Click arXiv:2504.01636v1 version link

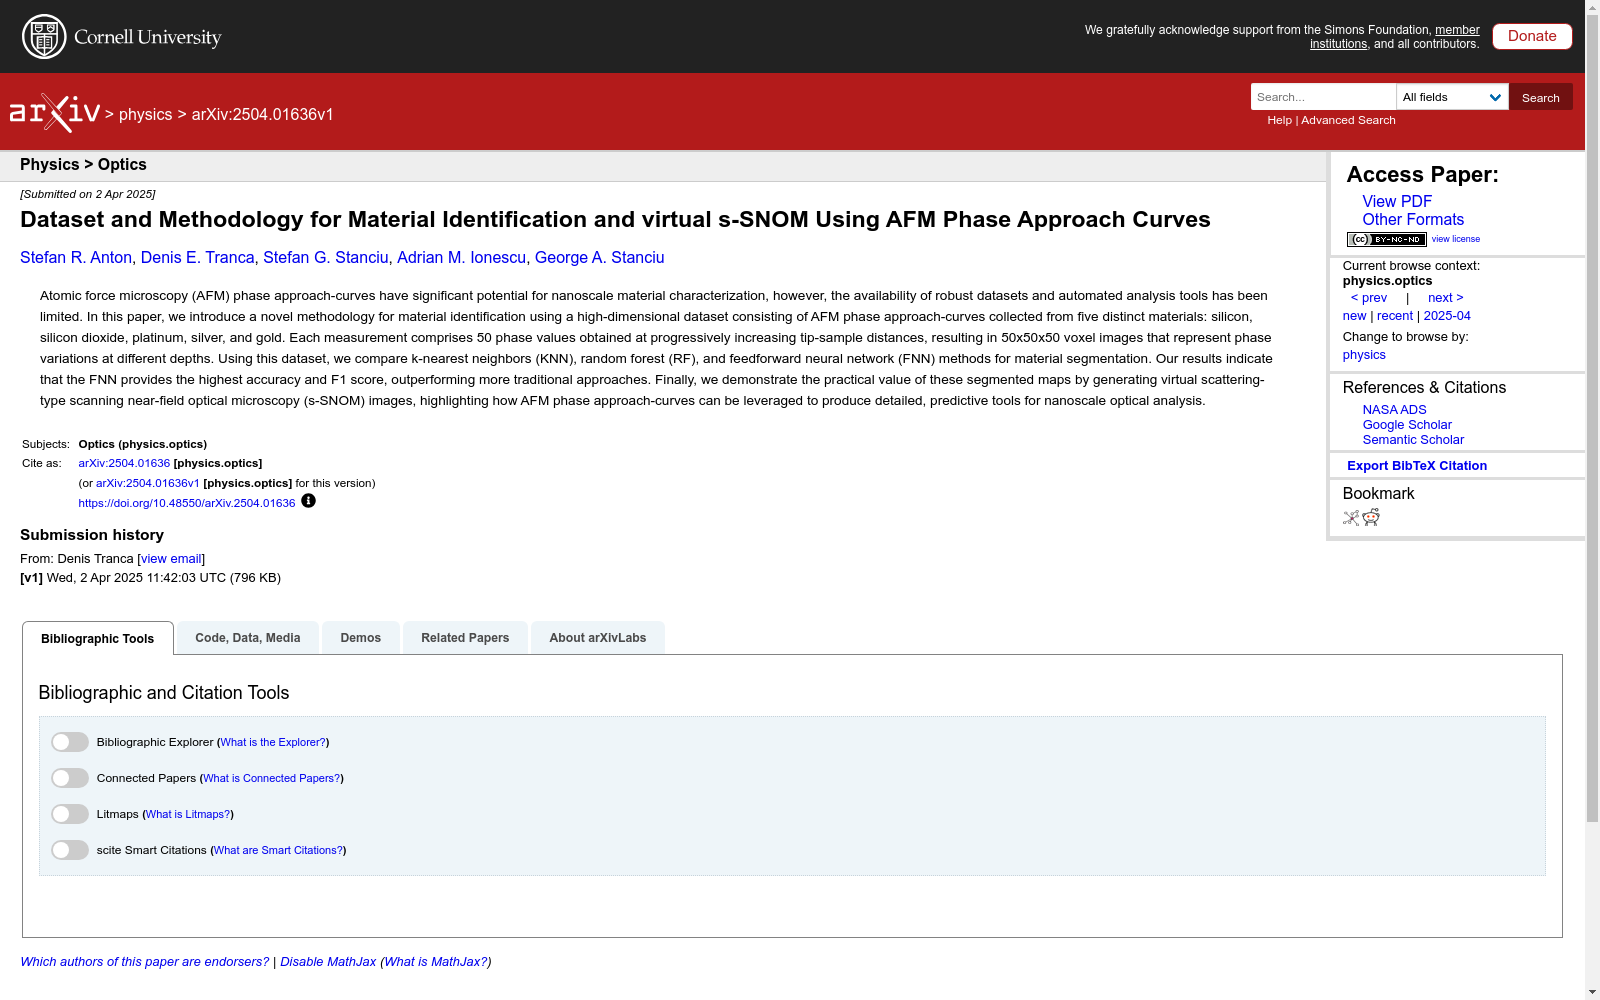pos(148,483)
